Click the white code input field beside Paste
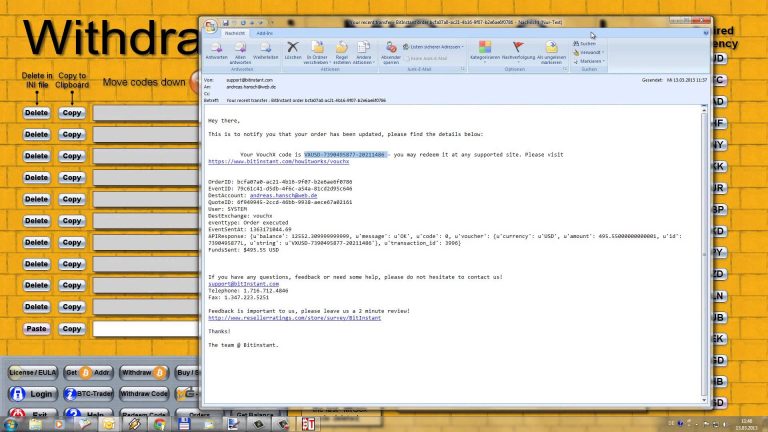This screenshot has height=432, width=768. click(x=146, y=329)
